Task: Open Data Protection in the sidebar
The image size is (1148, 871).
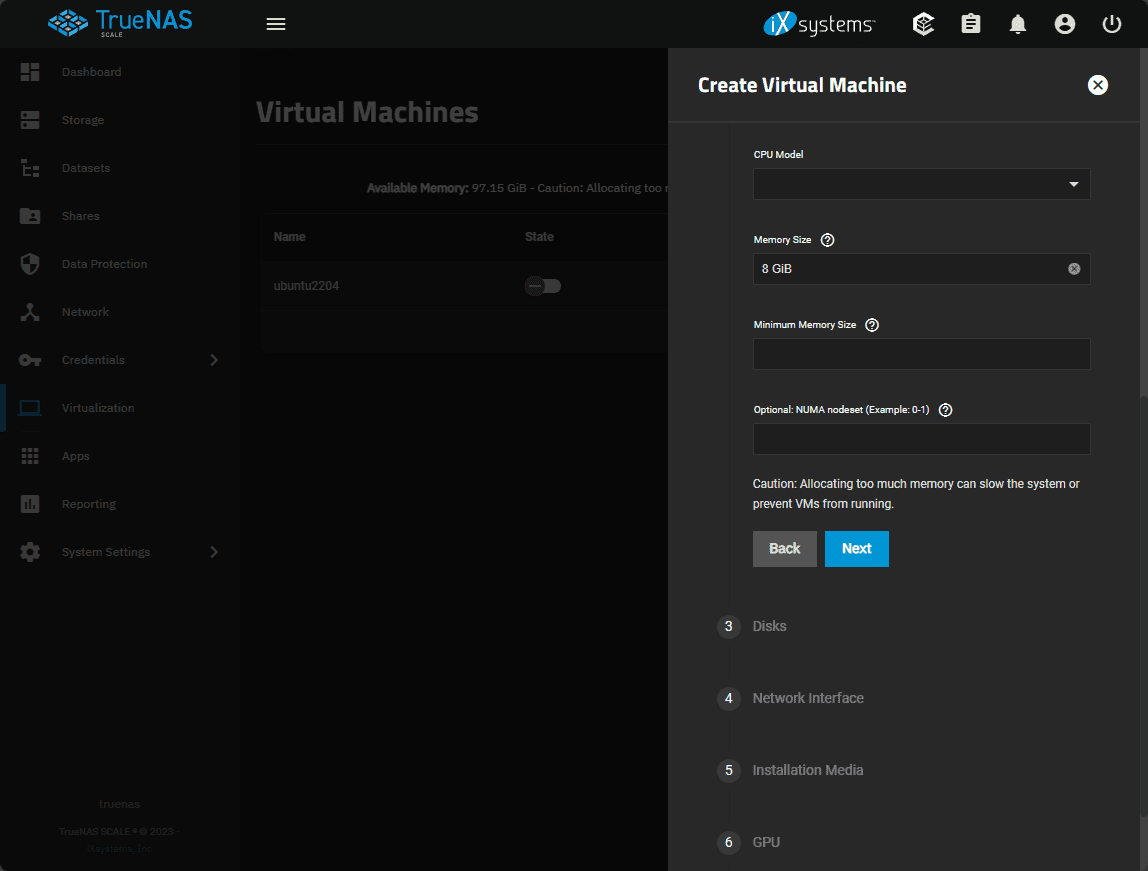Action: tap(104, 264)
